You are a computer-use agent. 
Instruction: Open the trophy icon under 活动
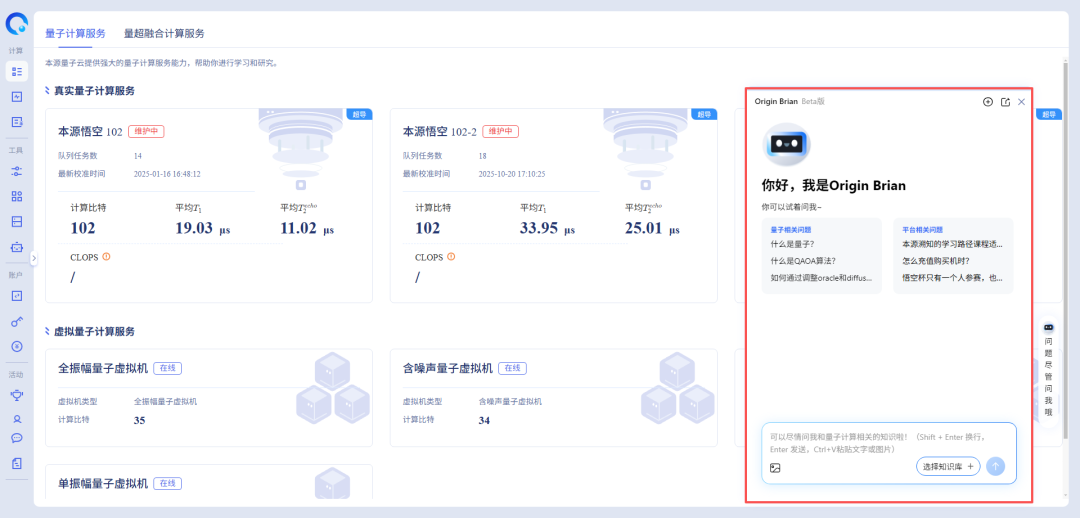17,395
